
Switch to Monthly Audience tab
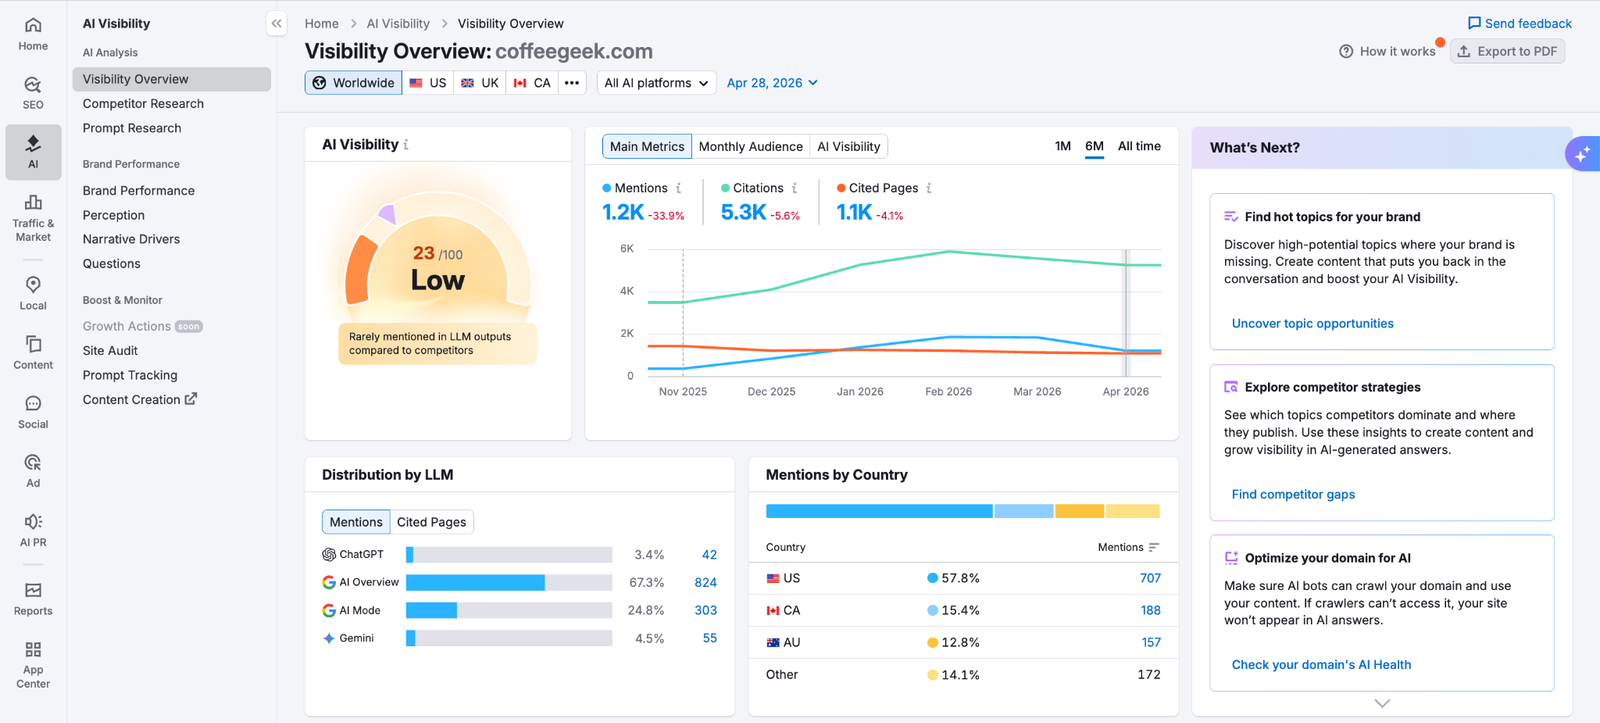pyautogui.click(x=751, y=146)
